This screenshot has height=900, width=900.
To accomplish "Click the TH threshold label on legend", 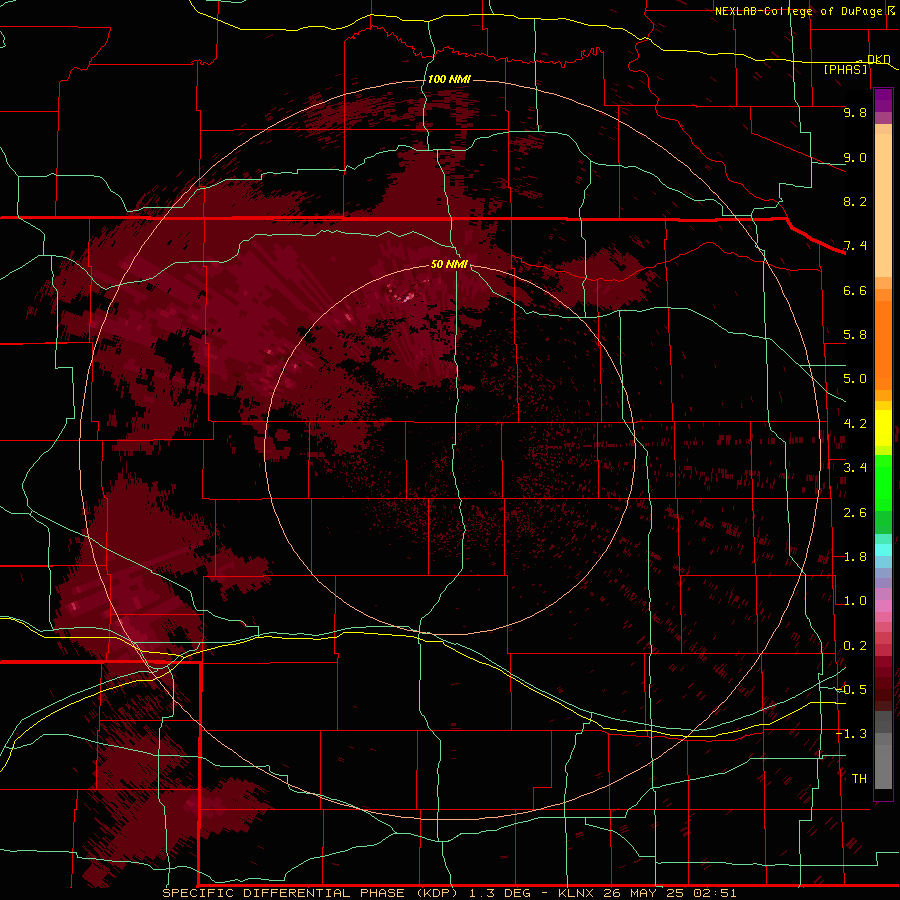I will pos(859,779).
